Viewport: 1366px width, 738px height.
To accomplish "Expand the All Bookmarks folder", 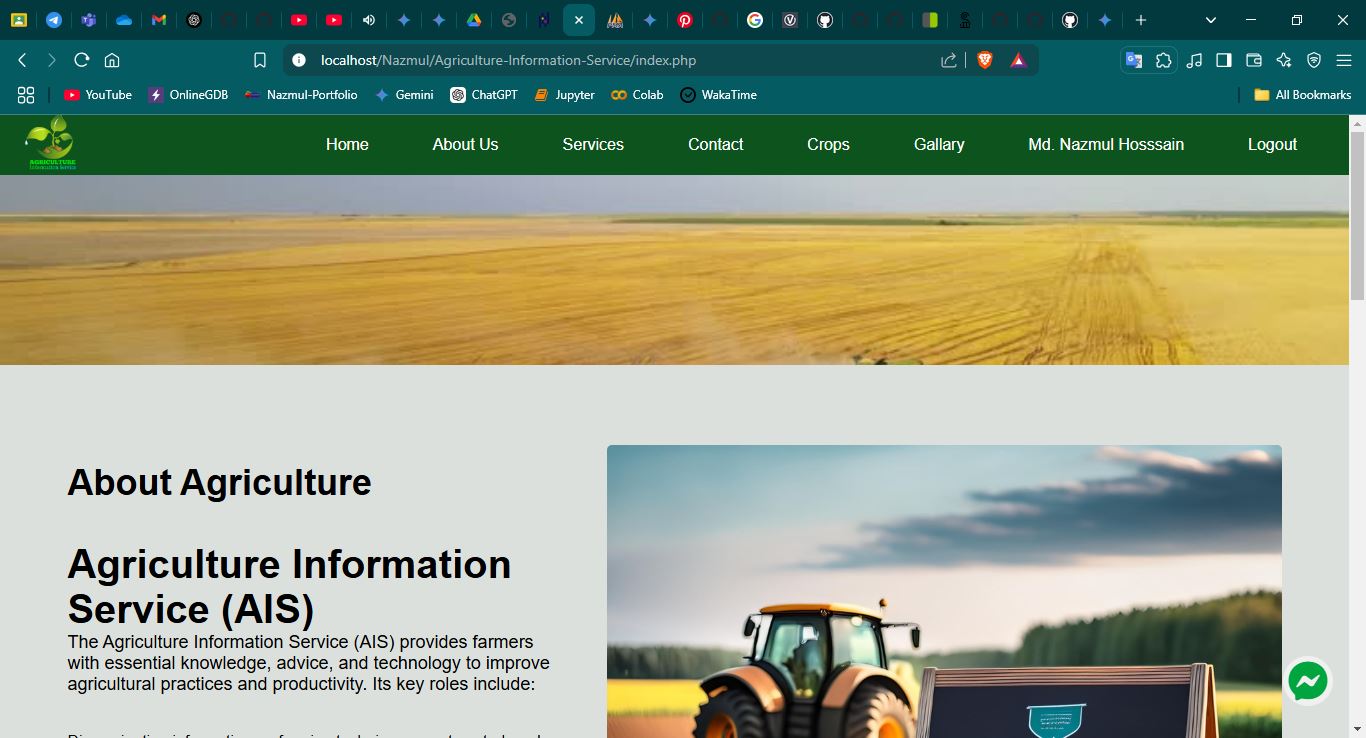I will [1303, 95].
